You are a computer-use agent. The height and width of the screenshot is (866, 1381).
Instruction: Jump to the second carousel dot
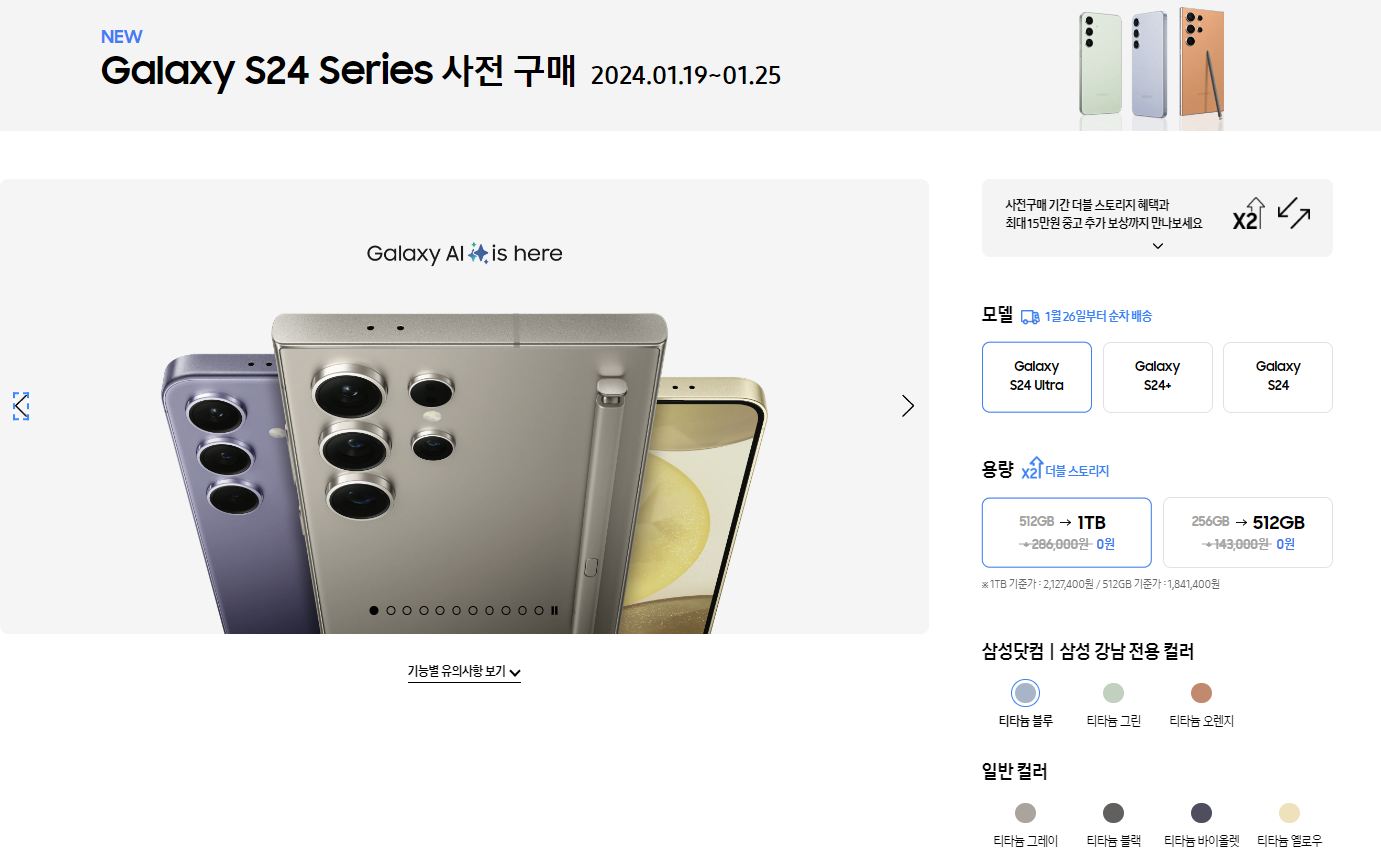tap(391, 610)
